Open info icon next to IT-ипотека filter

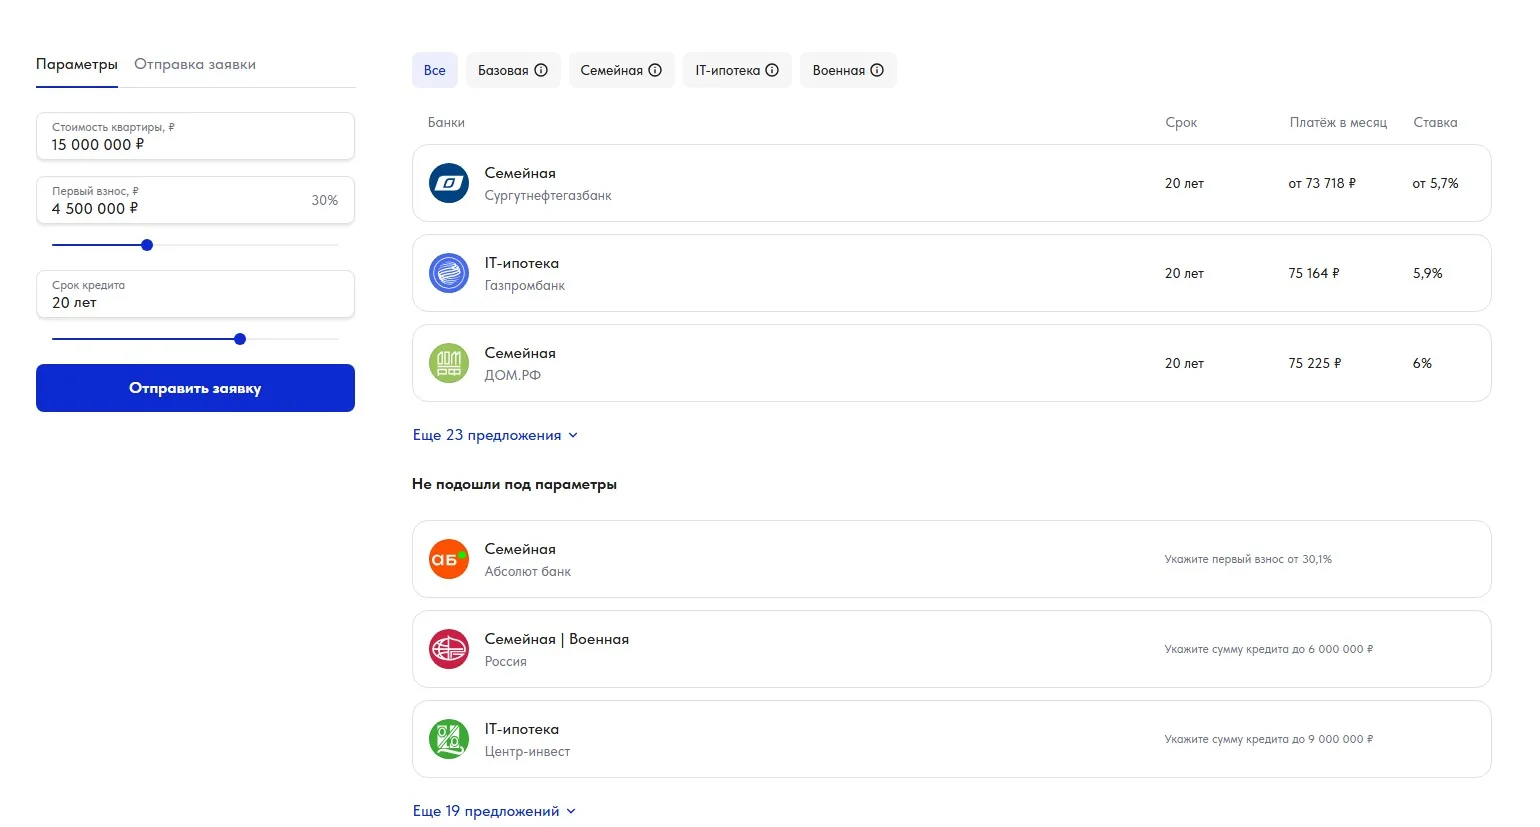[x=772, y=70]
